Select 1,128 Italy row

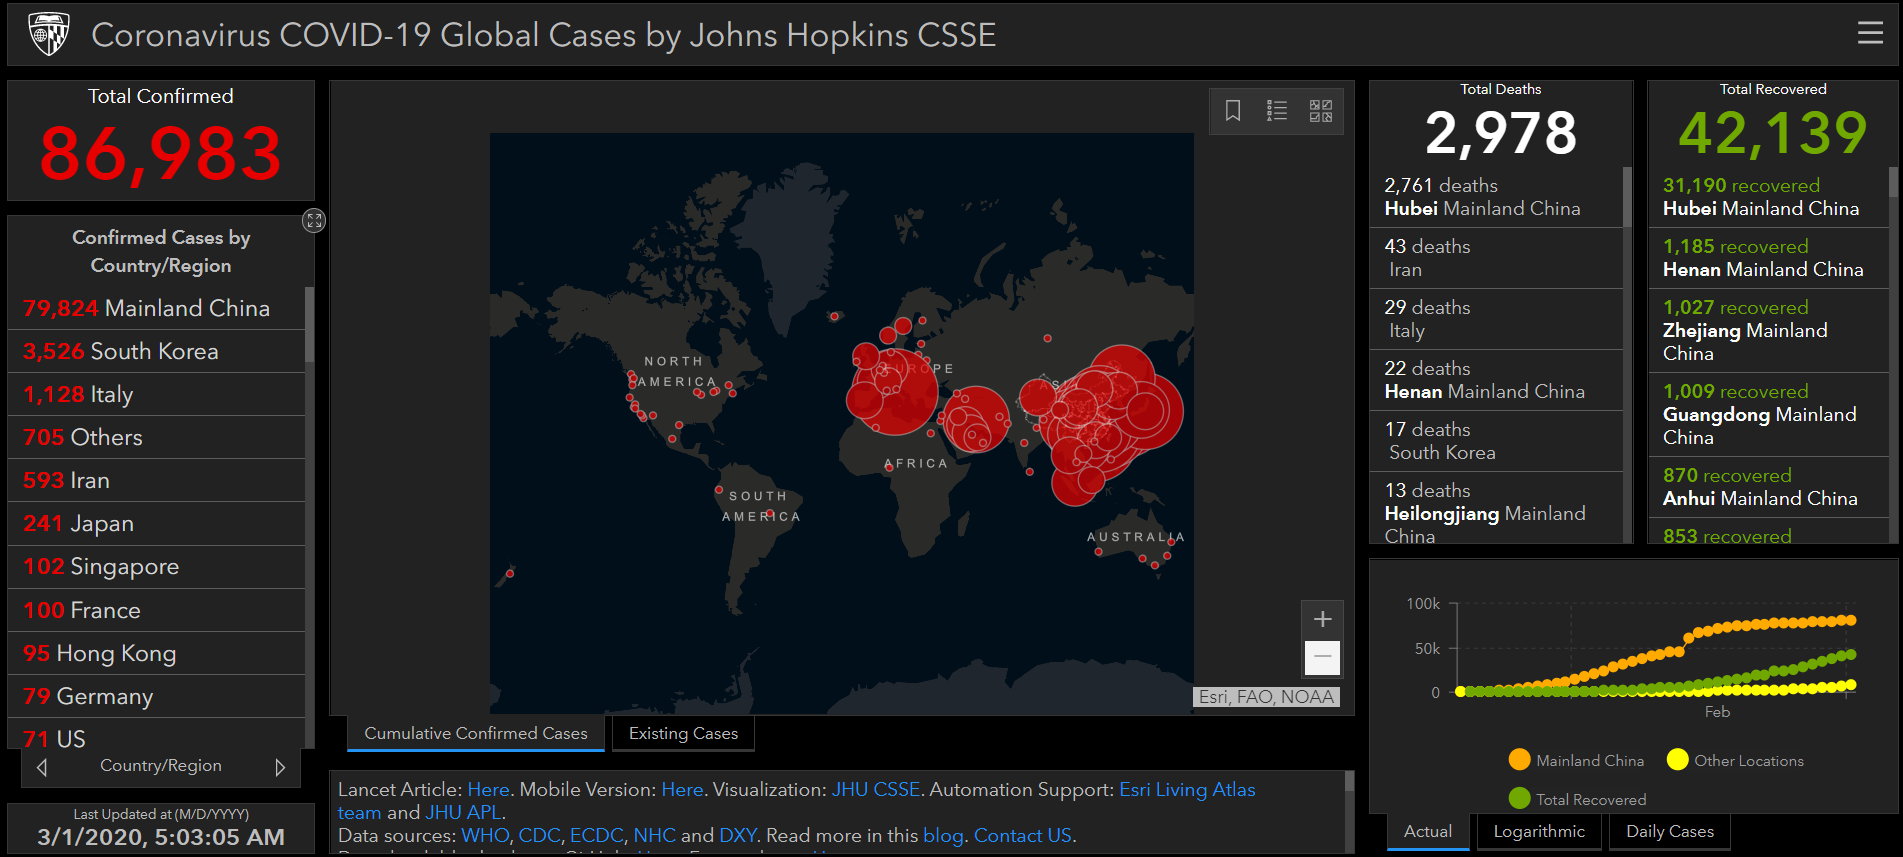pyautogui.click(x=156, y=394)
